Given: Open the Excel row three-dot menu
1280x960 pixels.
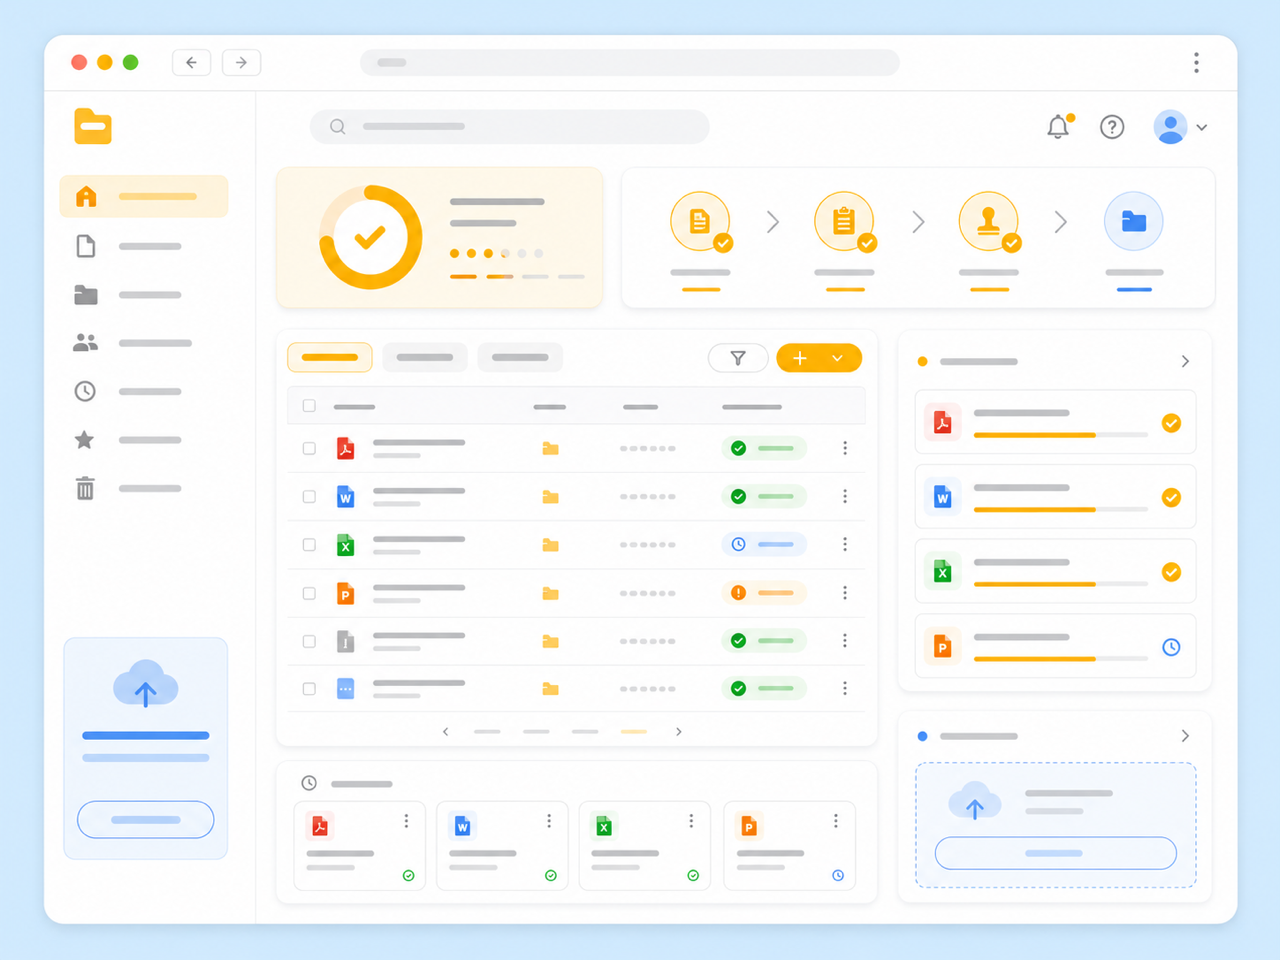Looking at the screenshot, I should (845, 544).
